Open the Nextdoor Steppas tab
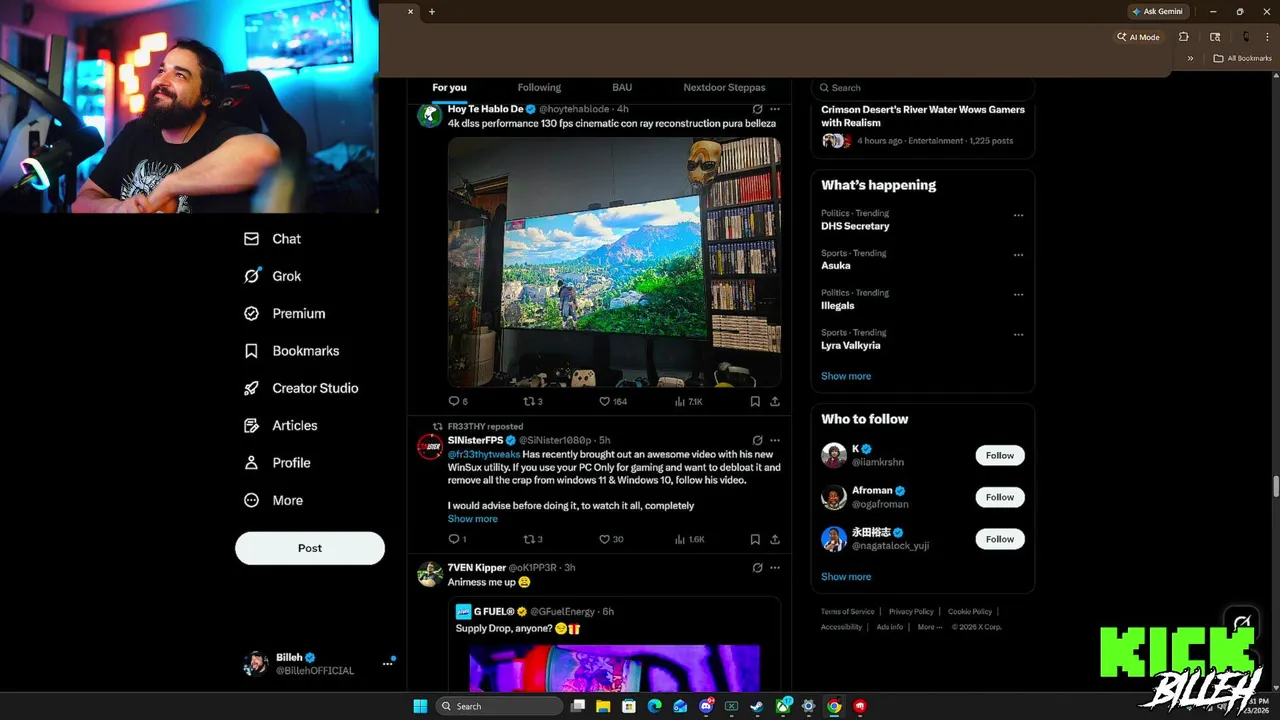 pos(724,88)
